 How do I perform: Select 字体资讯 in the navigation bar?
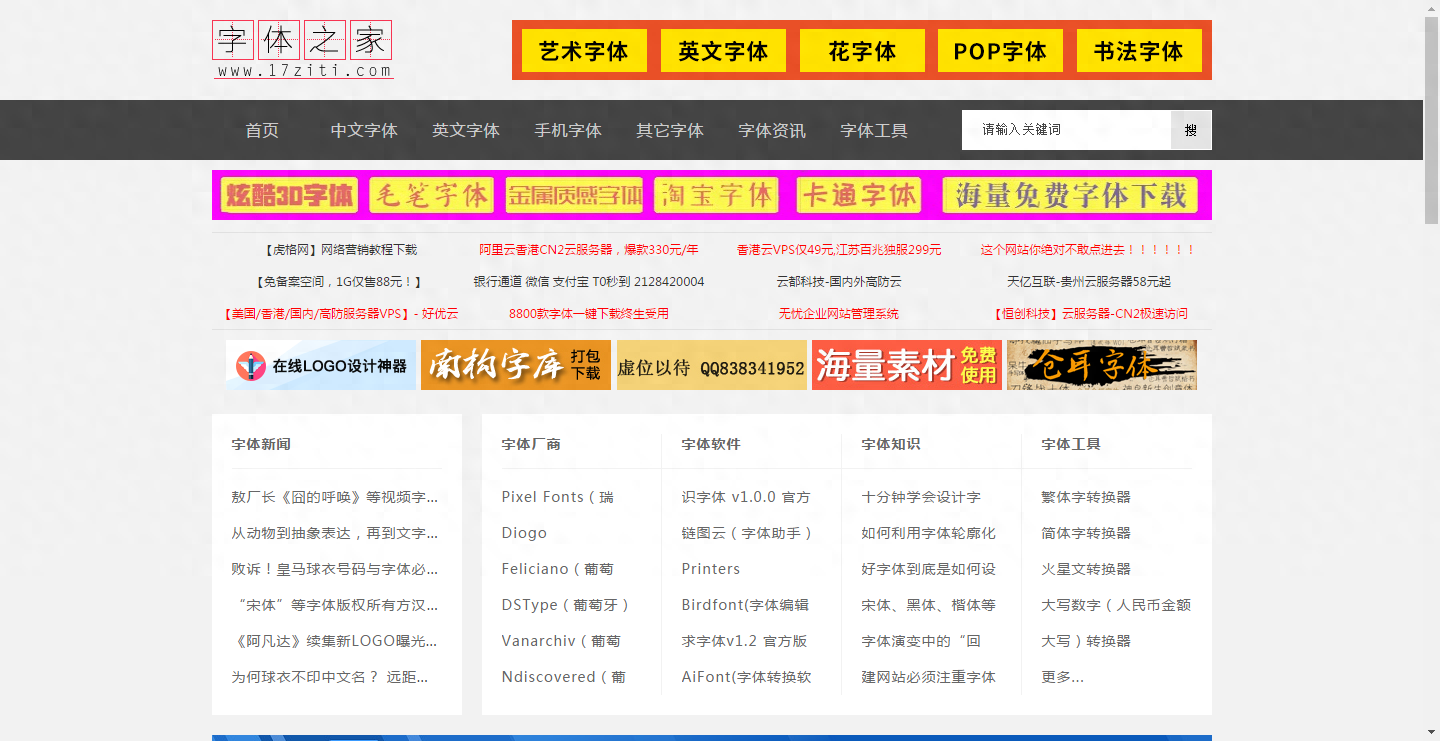(771, 130)
